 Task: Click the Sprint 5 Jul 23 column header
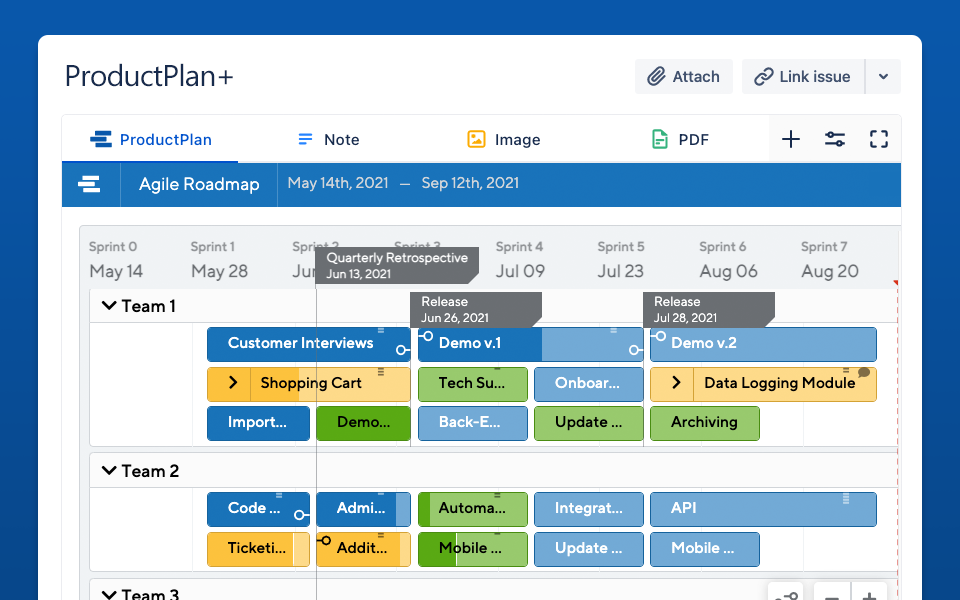point(621,260)
